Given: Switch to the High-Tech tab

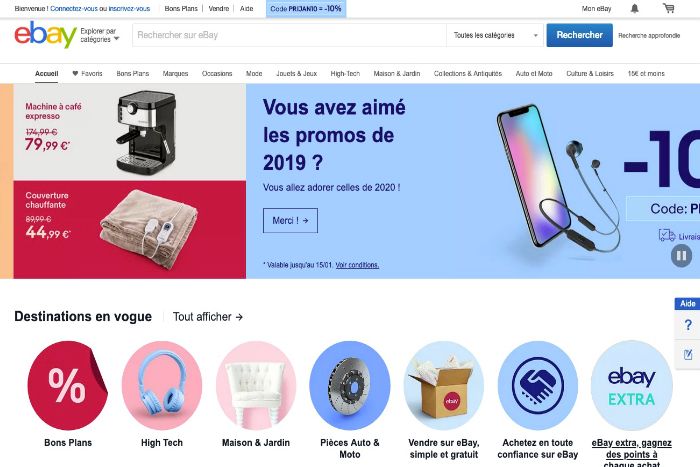Looking at the screenshot, I should [x=345, y=74].
